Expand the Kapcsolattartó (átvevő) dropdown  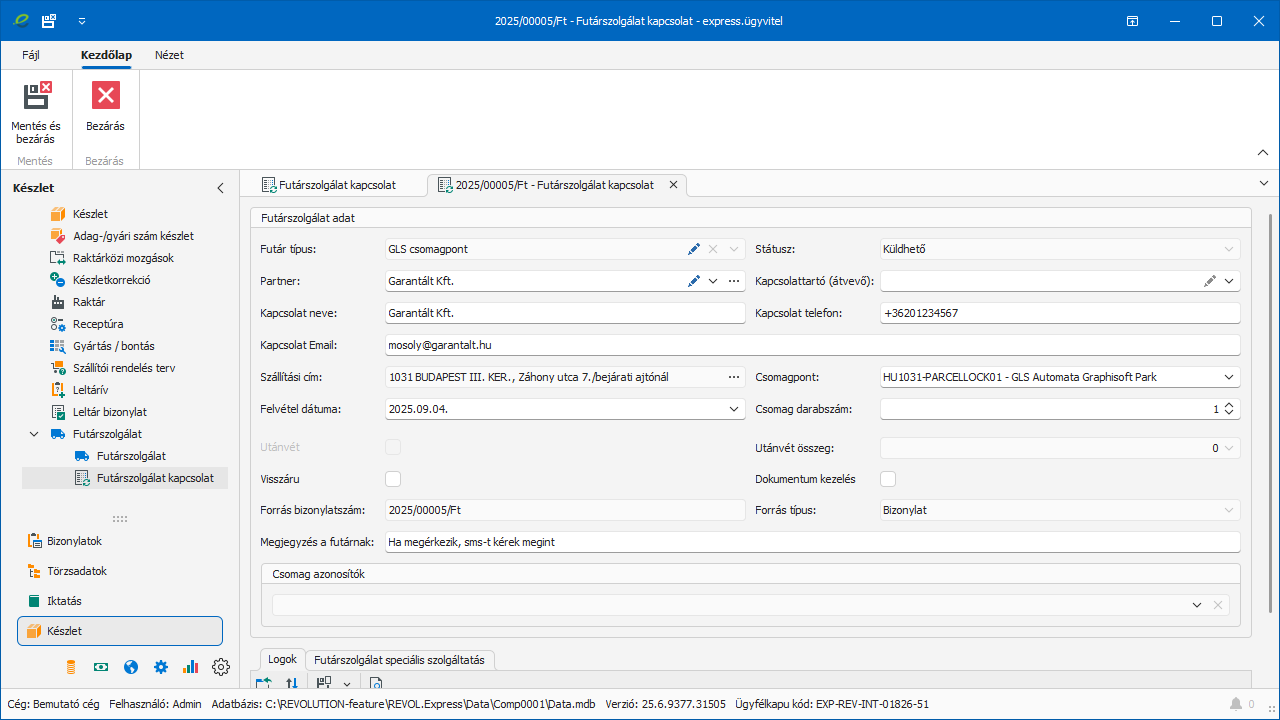click(x=1229, y=281)
